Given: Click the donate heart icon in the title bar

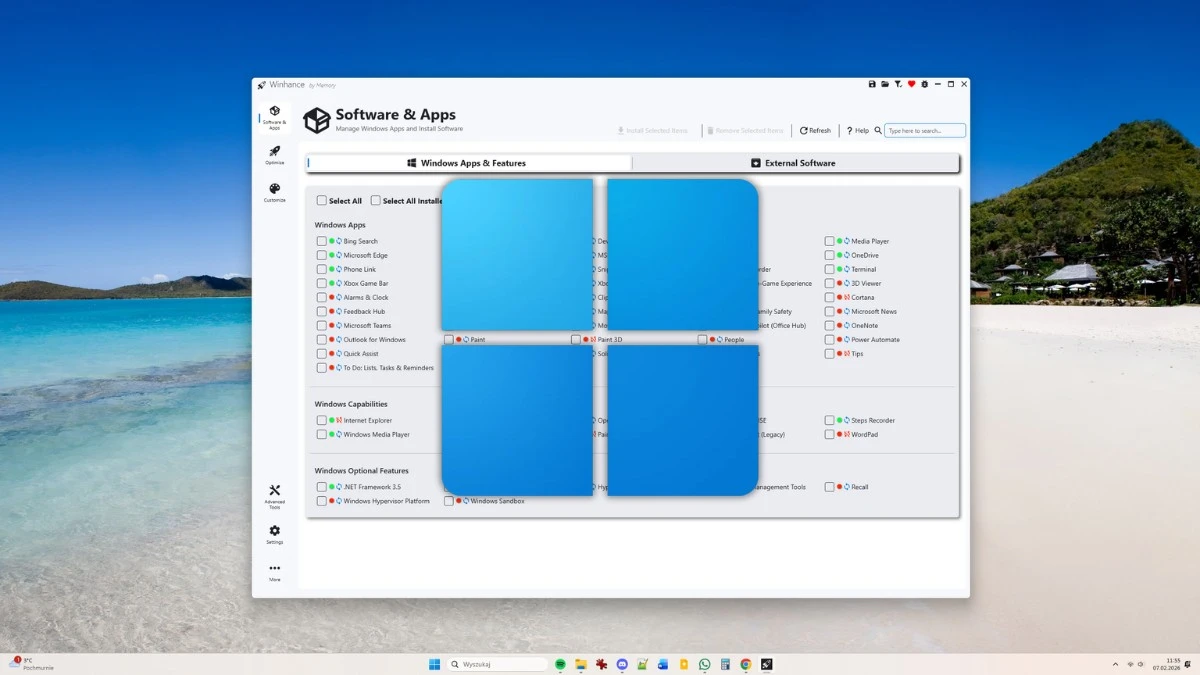Looking at the screenshot, I should (911, 84).
